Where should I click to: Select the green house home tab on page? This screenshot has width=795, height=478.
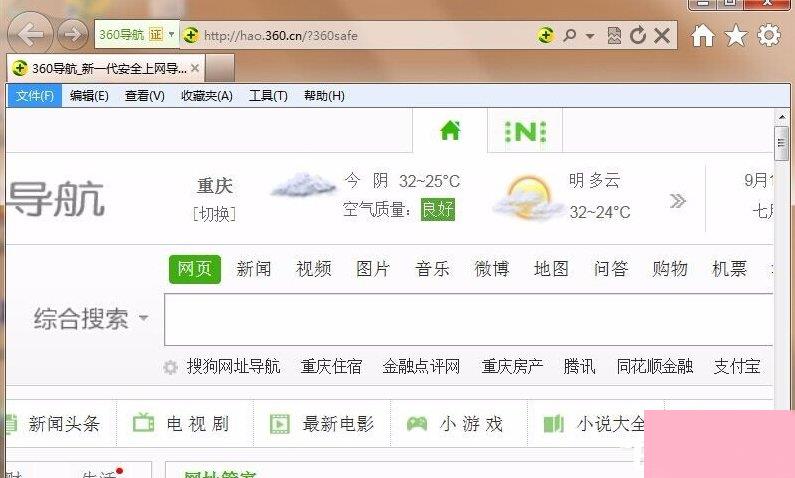[450, 131]
